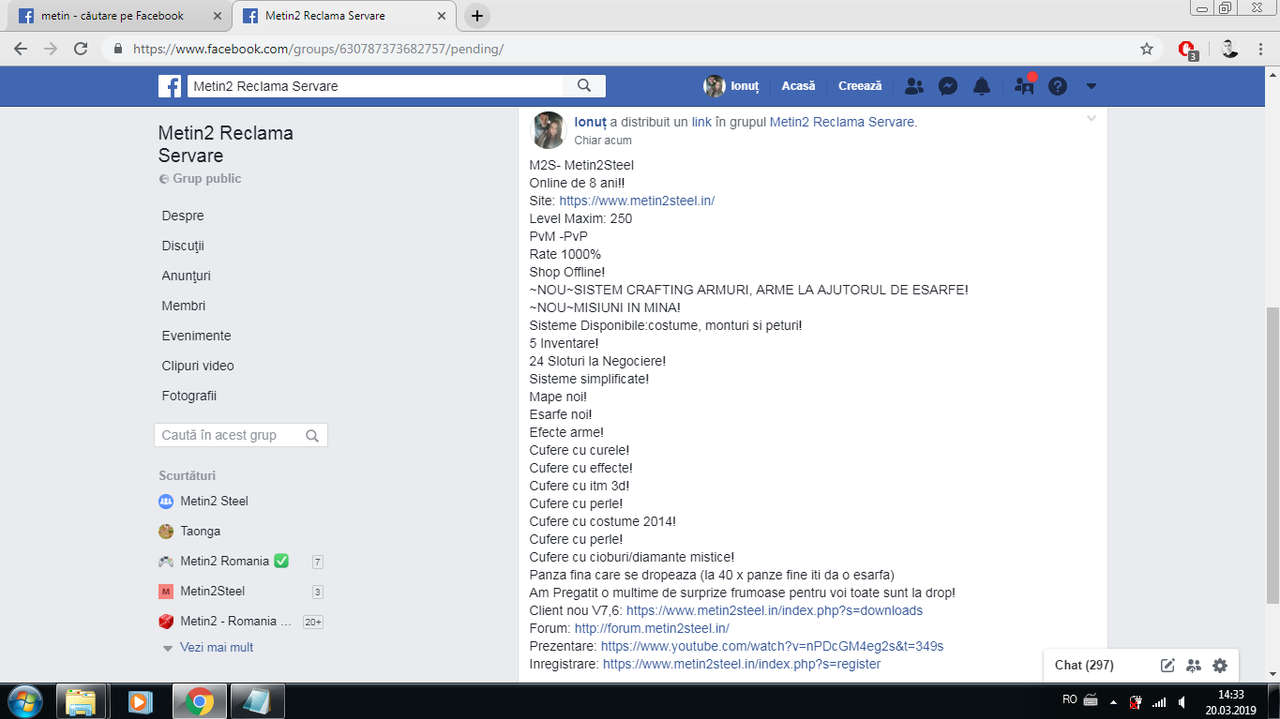Open forum.metin2steel.in link
Image resolution: width=1280 pixels, height=719 pixels.
652,628
